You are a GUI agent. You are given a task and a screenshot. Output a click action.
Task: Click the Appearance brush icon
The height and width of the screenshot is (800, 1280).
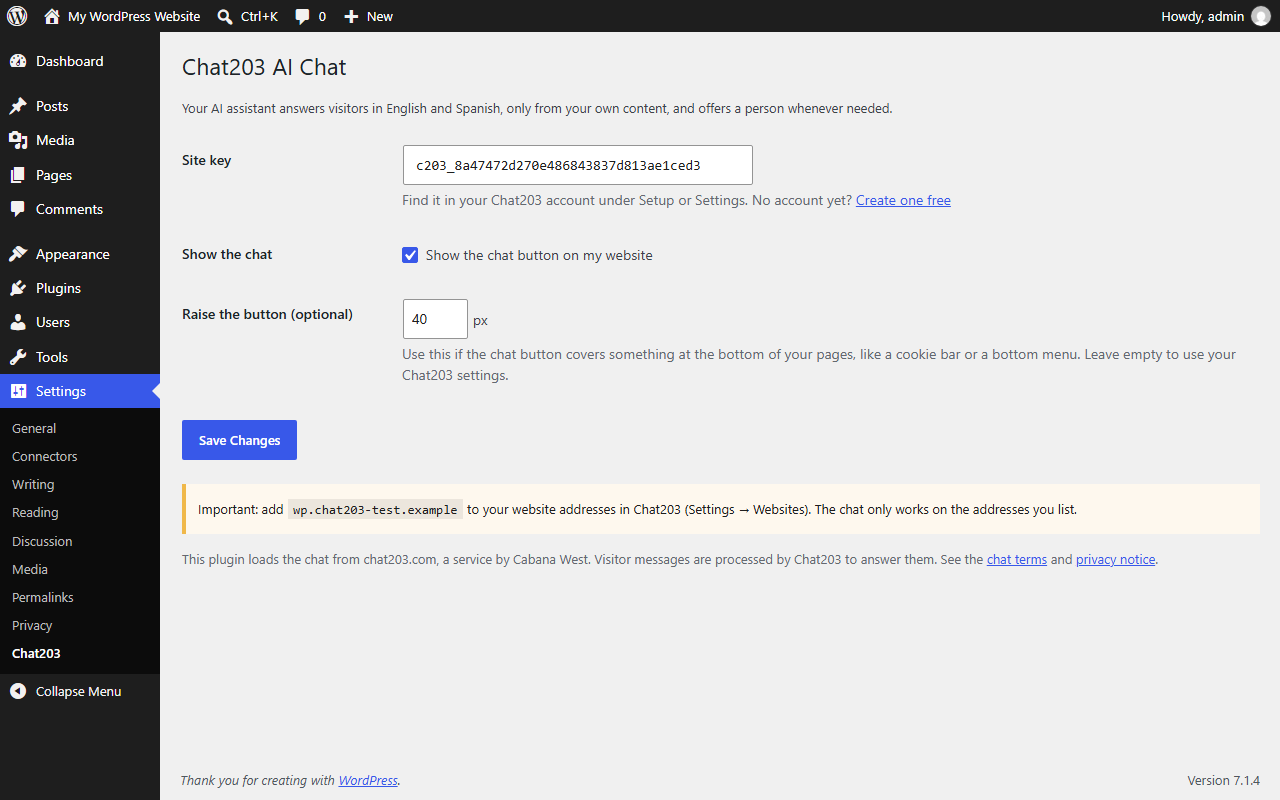18,254
